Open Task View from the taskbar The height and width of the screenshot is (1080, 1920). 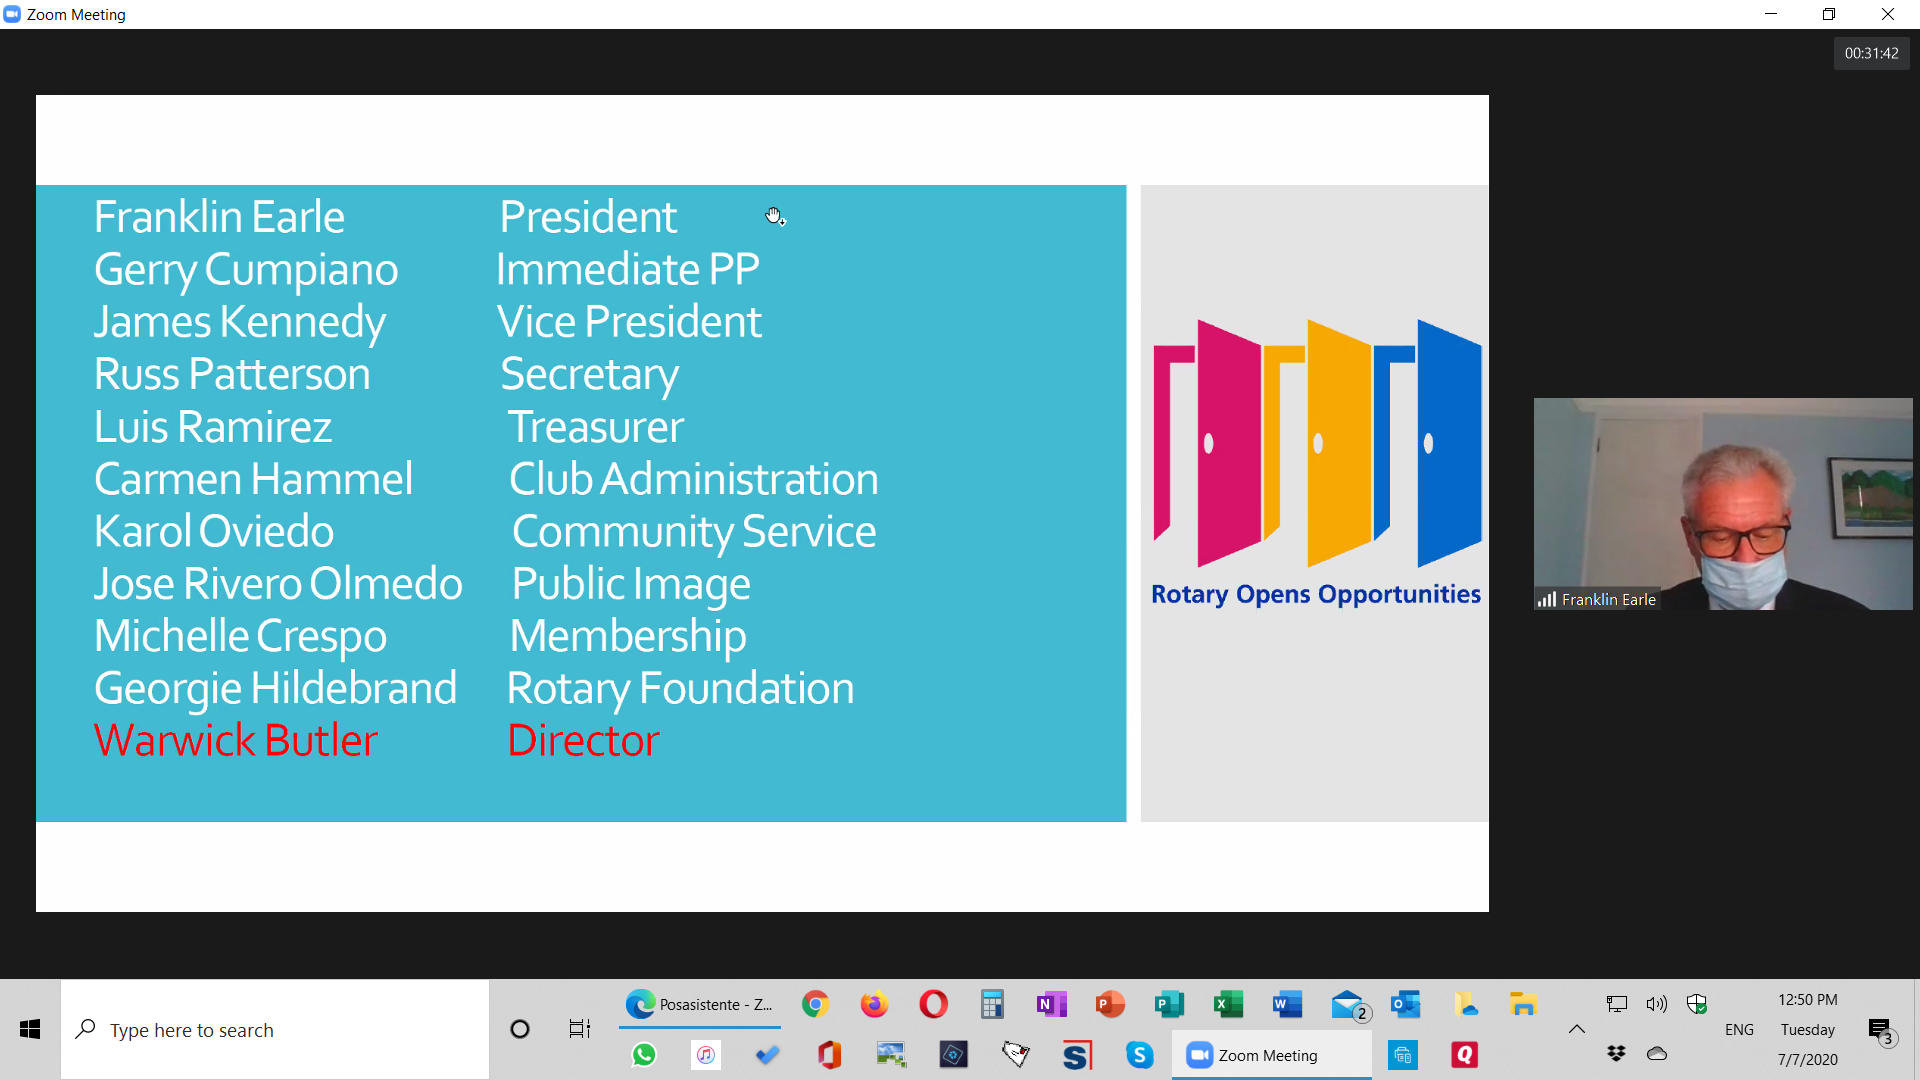[579, 1029]
